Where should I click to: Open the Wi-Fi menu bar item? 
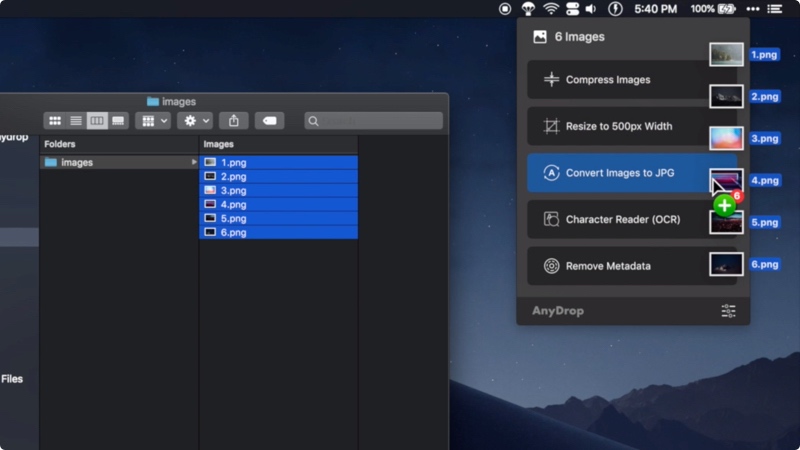click(x=551, y=9)
